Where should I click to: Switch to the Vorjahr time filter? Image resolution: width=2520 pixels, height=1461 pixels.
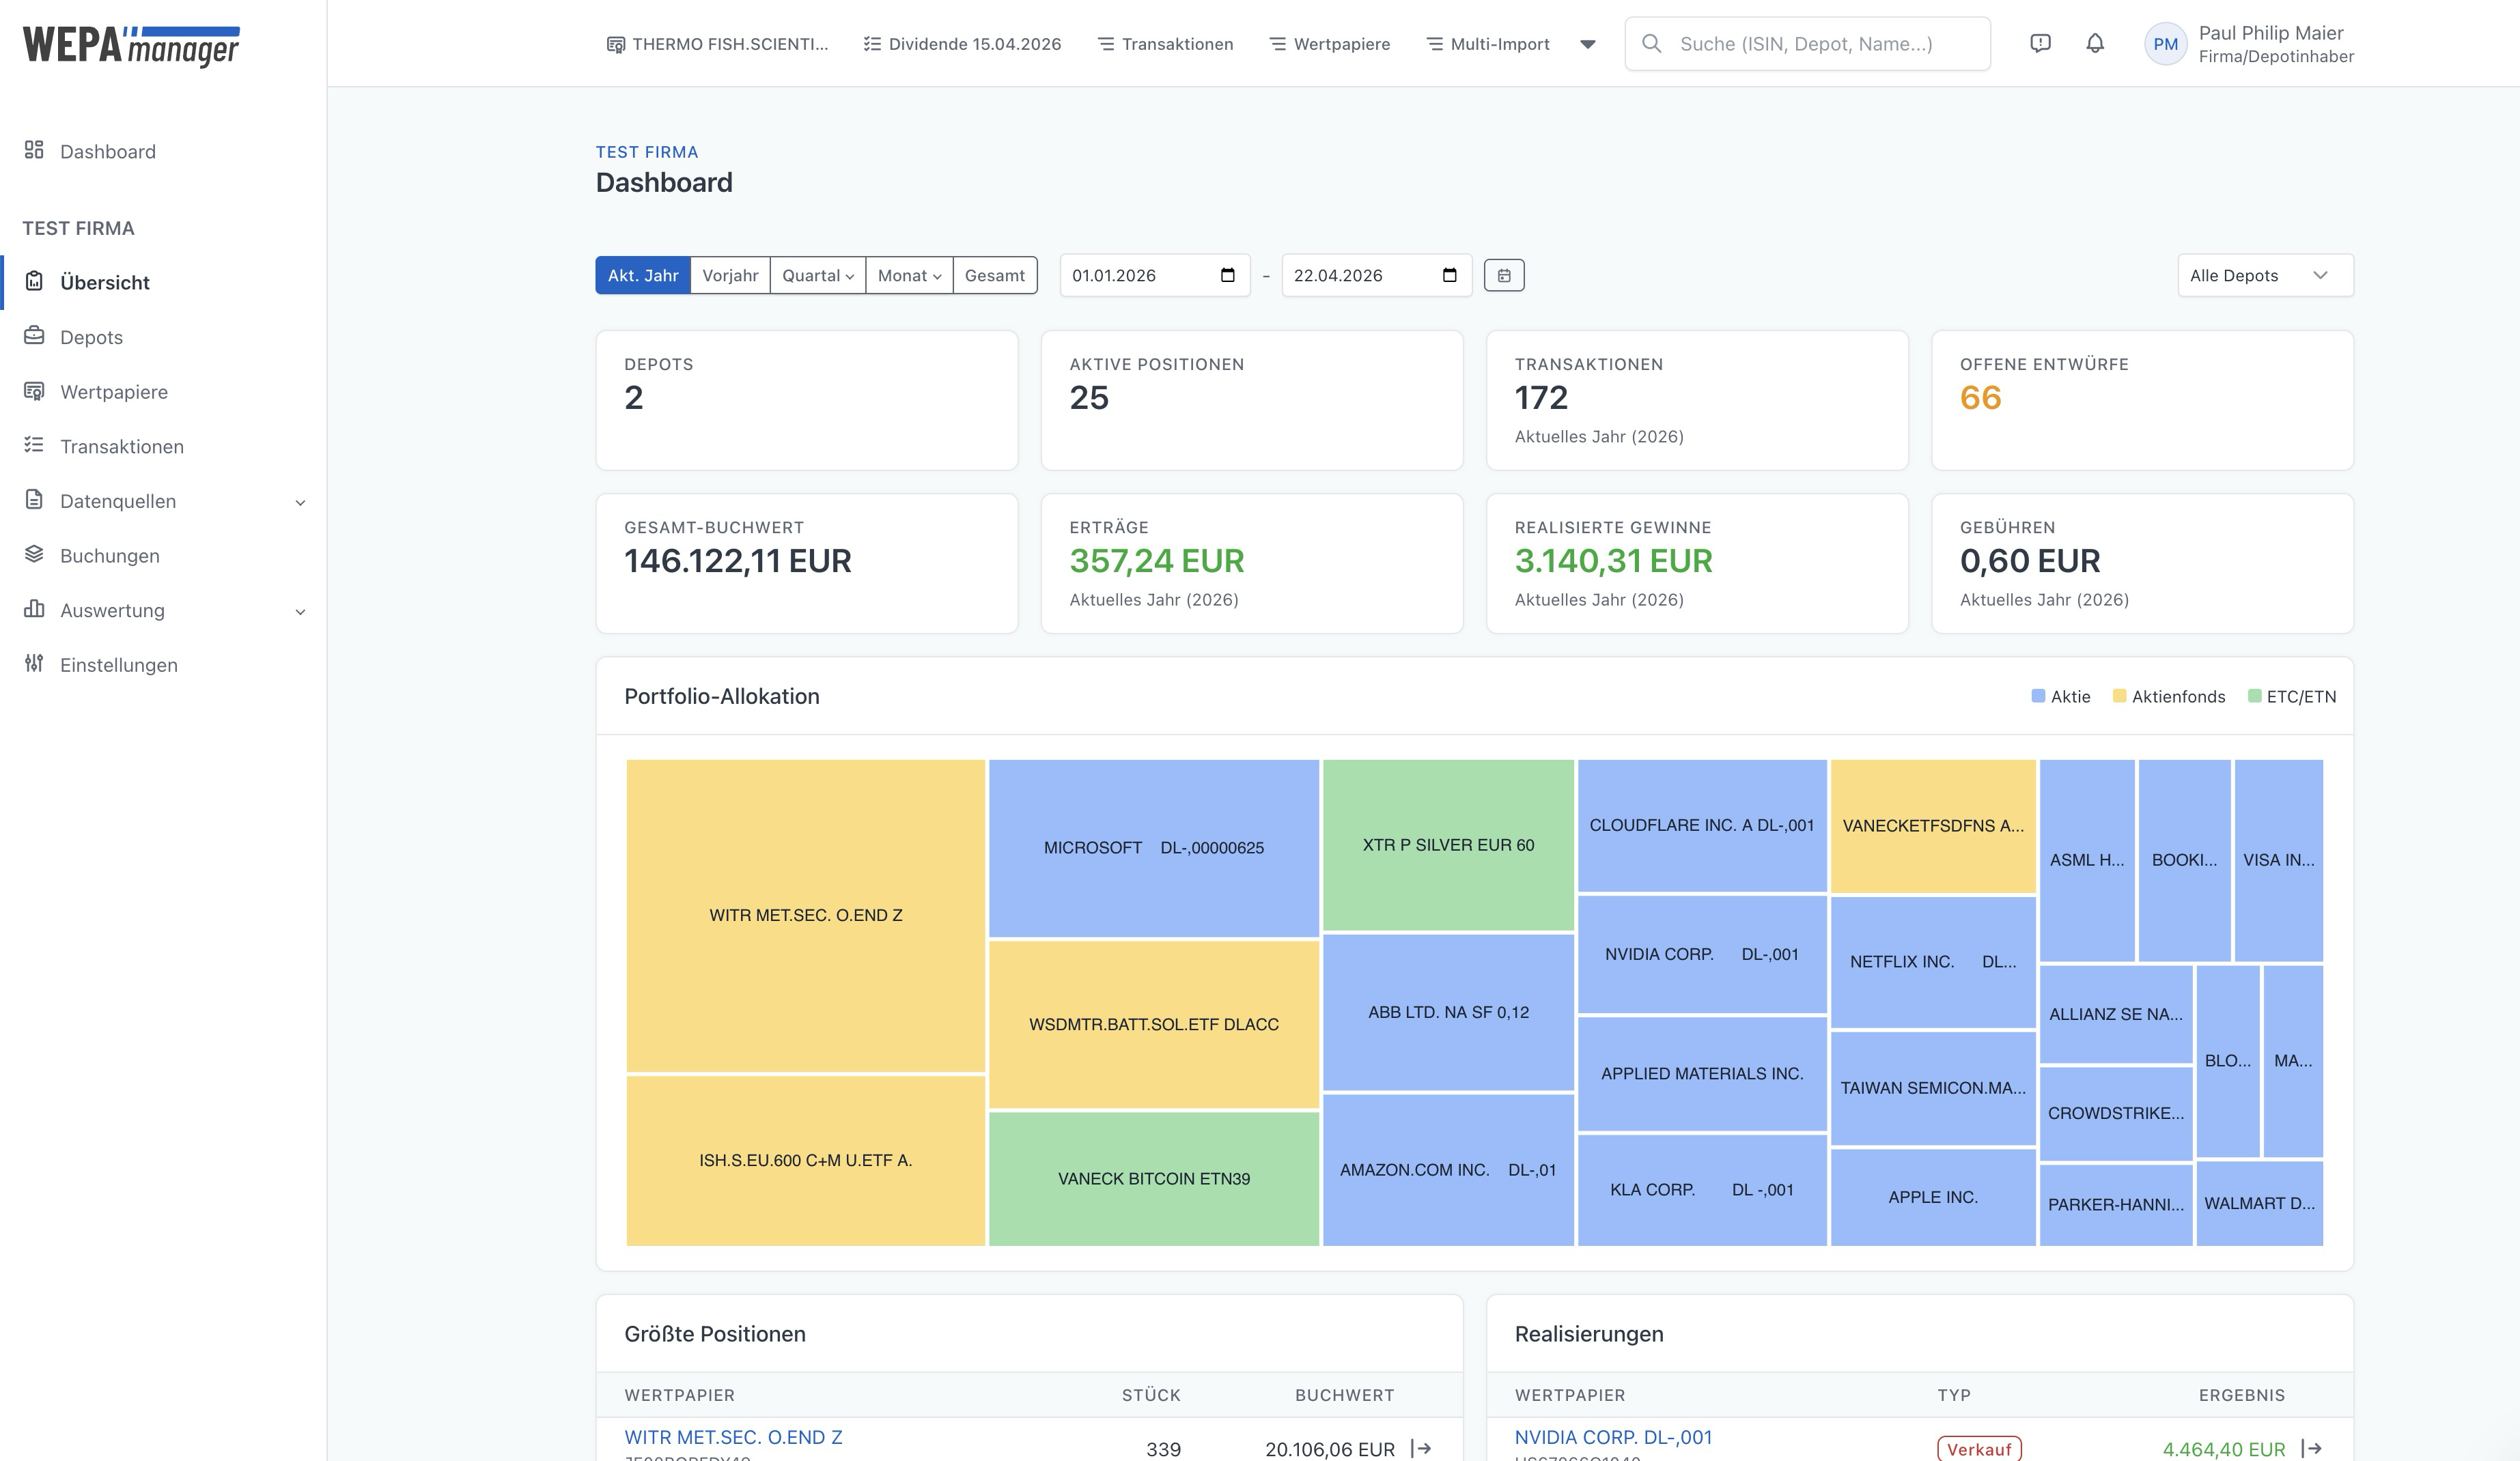(x=730, y=275)
